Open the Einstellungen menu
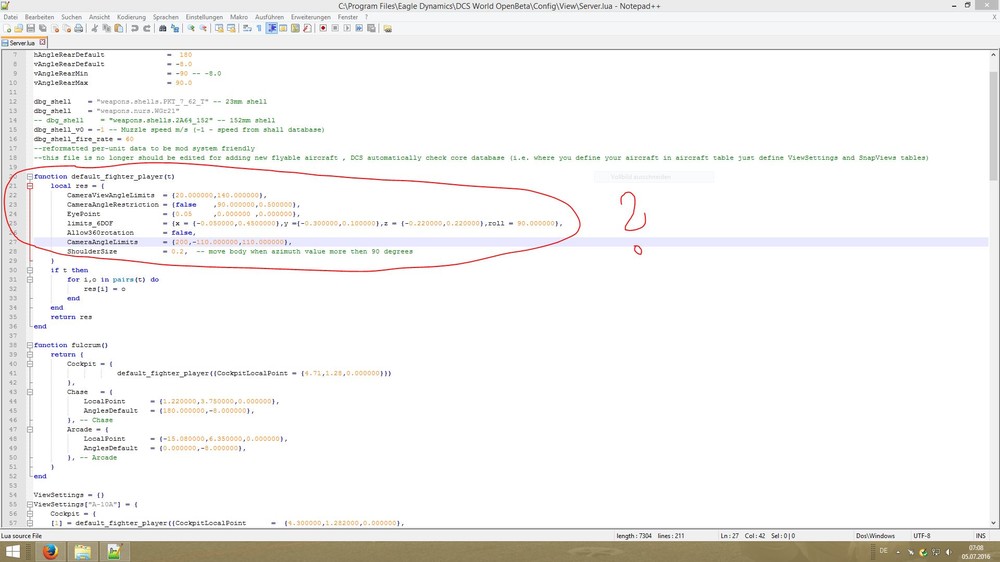This screenshot has width=1000, height=562. pyautogui.click(x=204, y=17)
